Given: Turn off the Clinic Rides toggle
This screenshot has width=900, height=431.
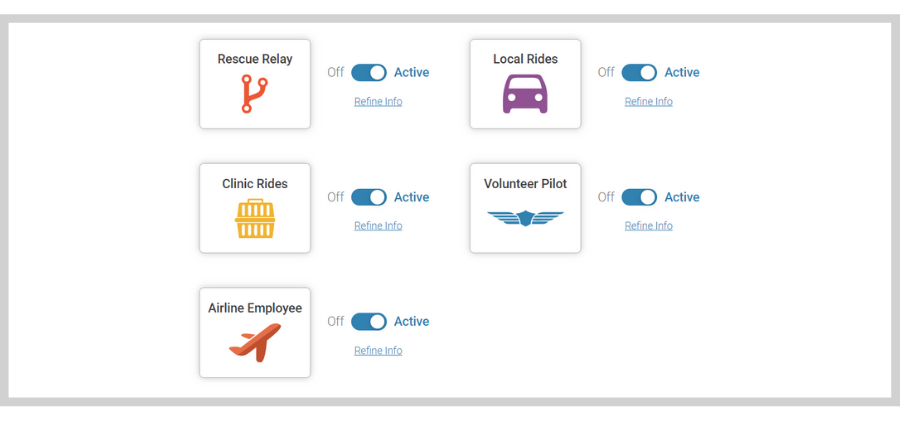Looking at the screenshot, I should pos(368,197).
